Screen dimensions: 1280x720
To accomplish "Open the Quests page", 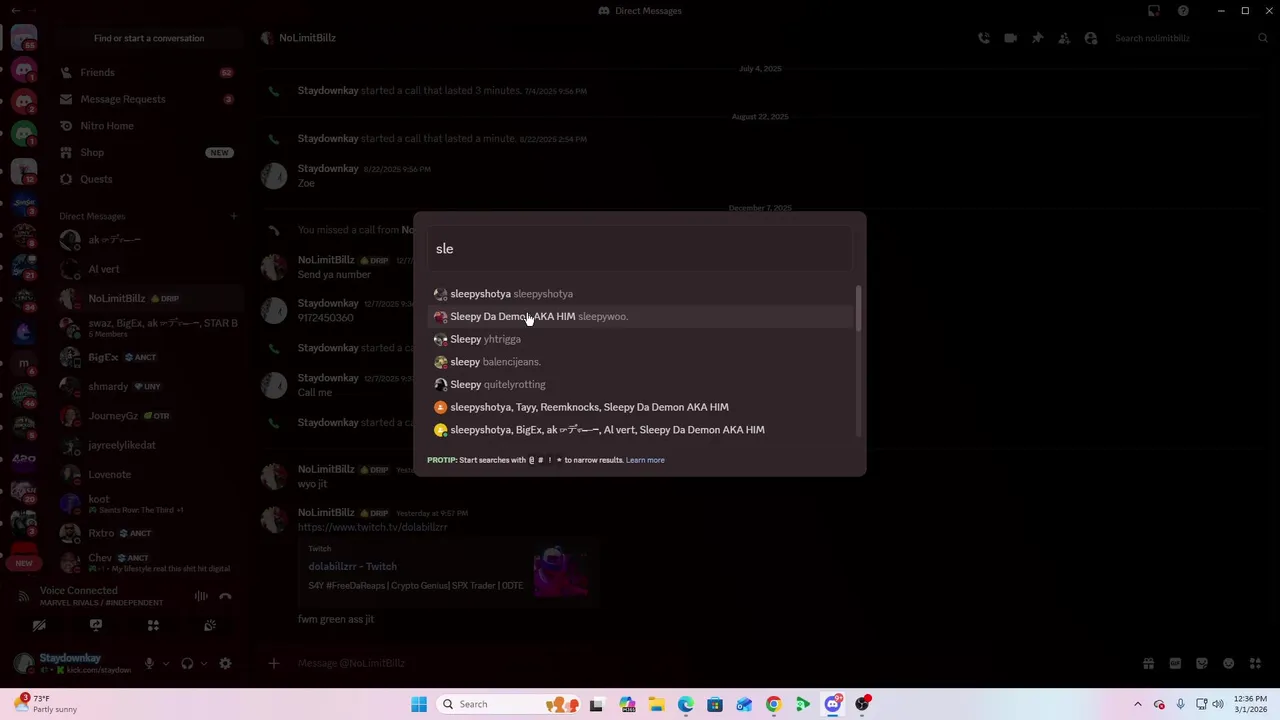I will 149,179.
